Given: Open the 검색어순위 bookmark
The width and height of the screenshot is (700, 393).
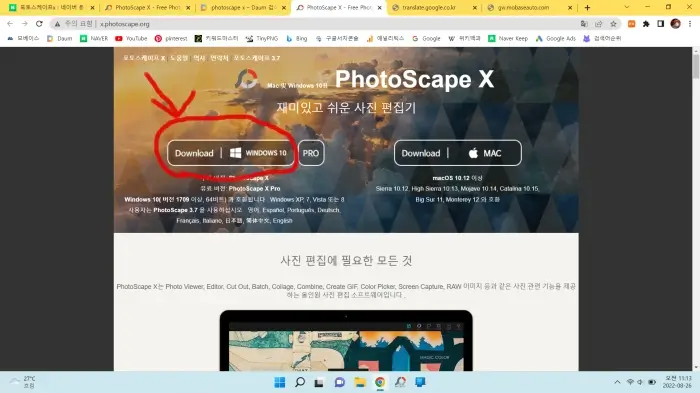Looking at the screenshot, I should pos(602,38).
